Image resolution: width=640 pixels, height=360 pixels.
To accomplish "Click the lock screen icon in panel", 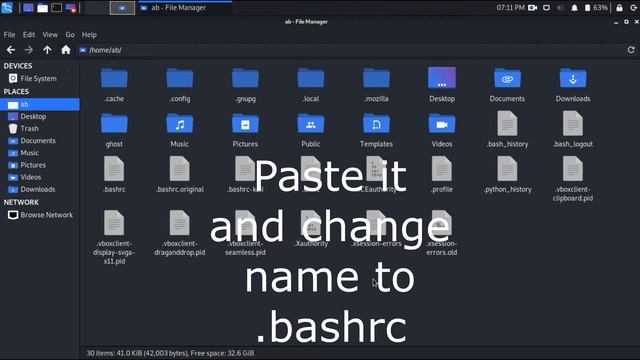I will [619, 8].
